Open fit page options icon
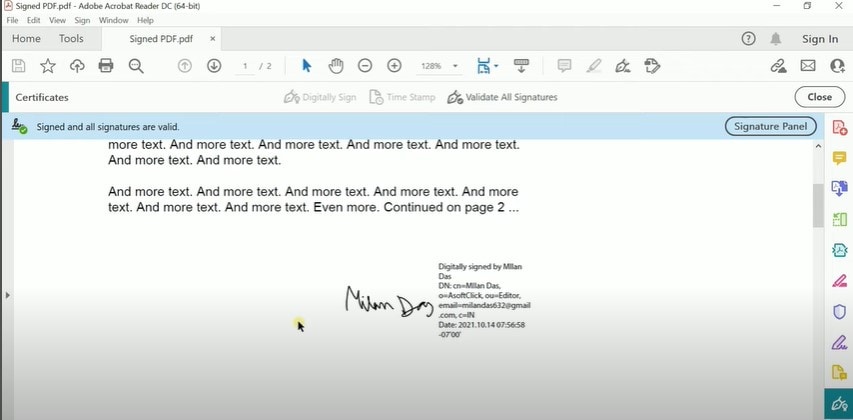This screenshot has width=853, height=420. (487, 66)
